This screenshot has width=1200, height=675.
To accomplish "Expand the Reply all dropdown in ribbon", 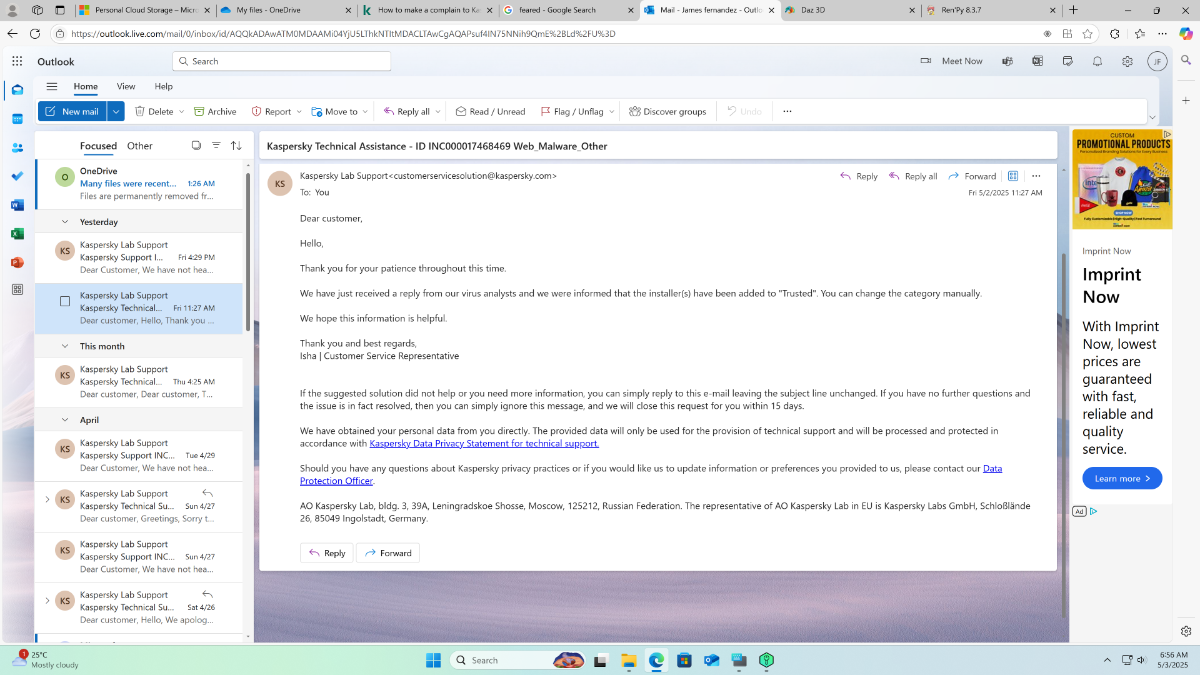I will click(x=438, y=112).
